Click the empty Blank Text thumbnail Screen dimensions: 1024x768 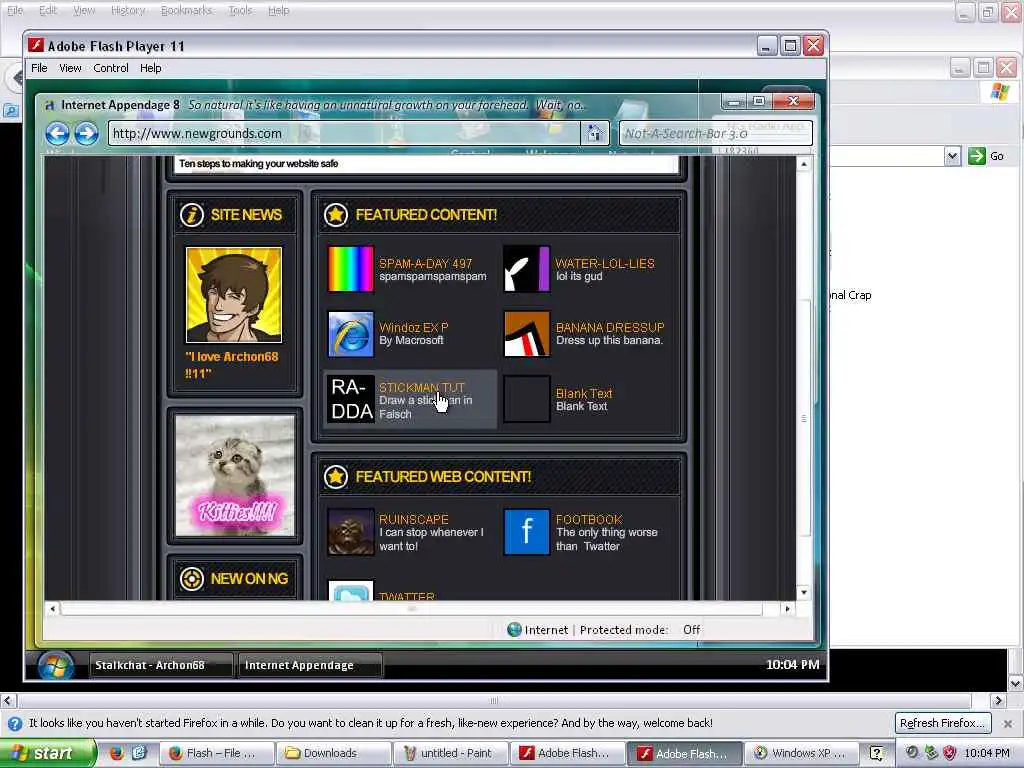coord(527,399)
